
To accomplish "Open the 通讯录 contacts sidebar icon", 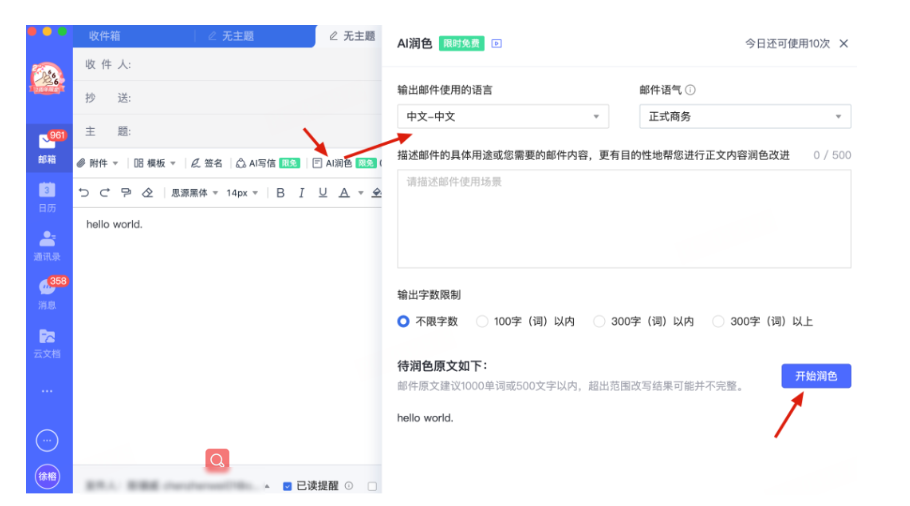I will tap(48, 245).
